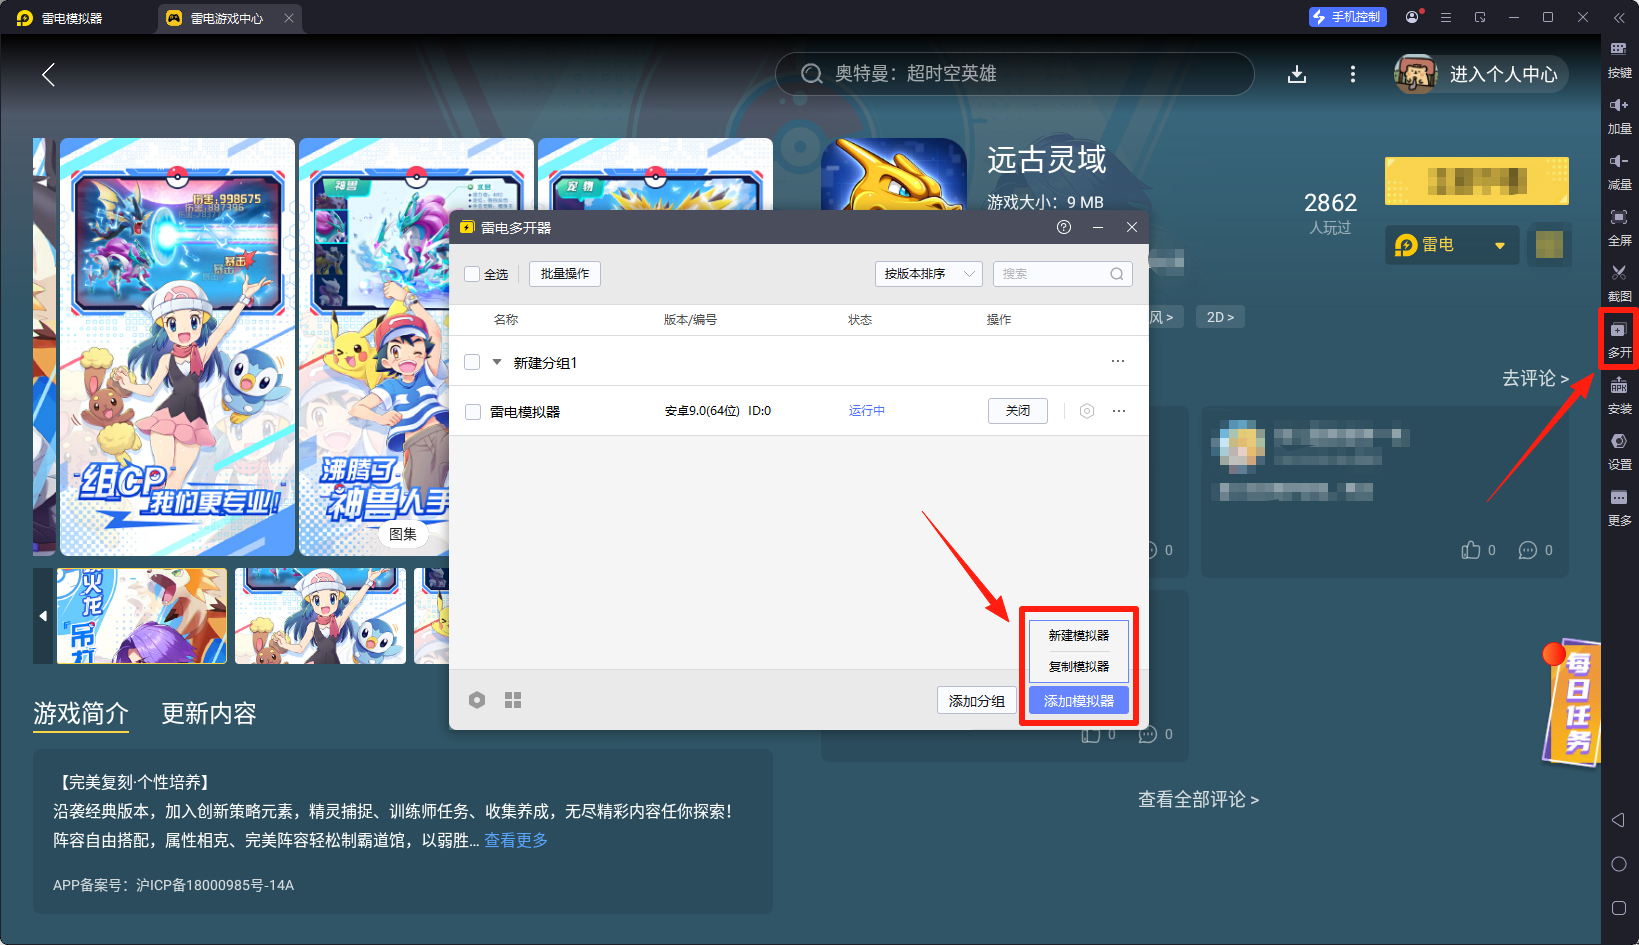Viewport: 1639px width, 945px height.
Task: Toggle 全屏 fullscreen mode in sidebar
Action: click(1619, 227)
